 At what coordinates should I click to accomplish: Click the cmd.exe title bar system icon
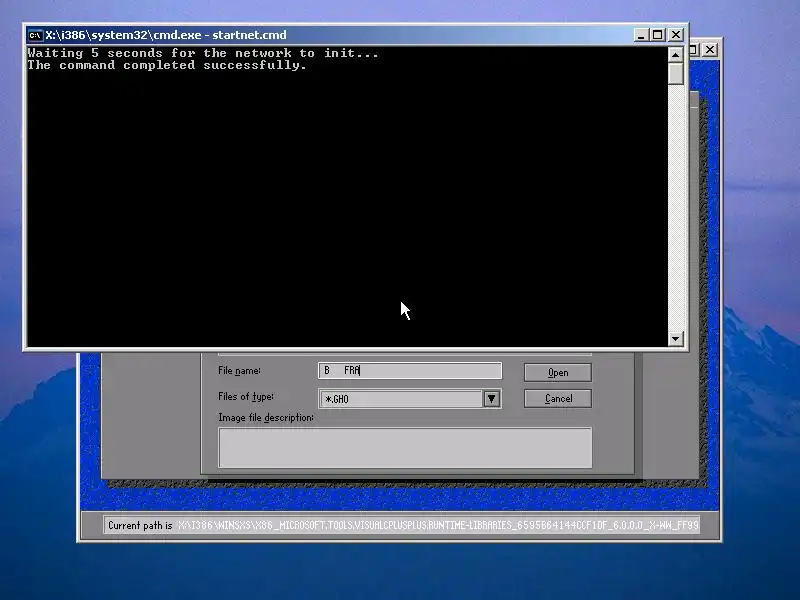click(35, 35)
